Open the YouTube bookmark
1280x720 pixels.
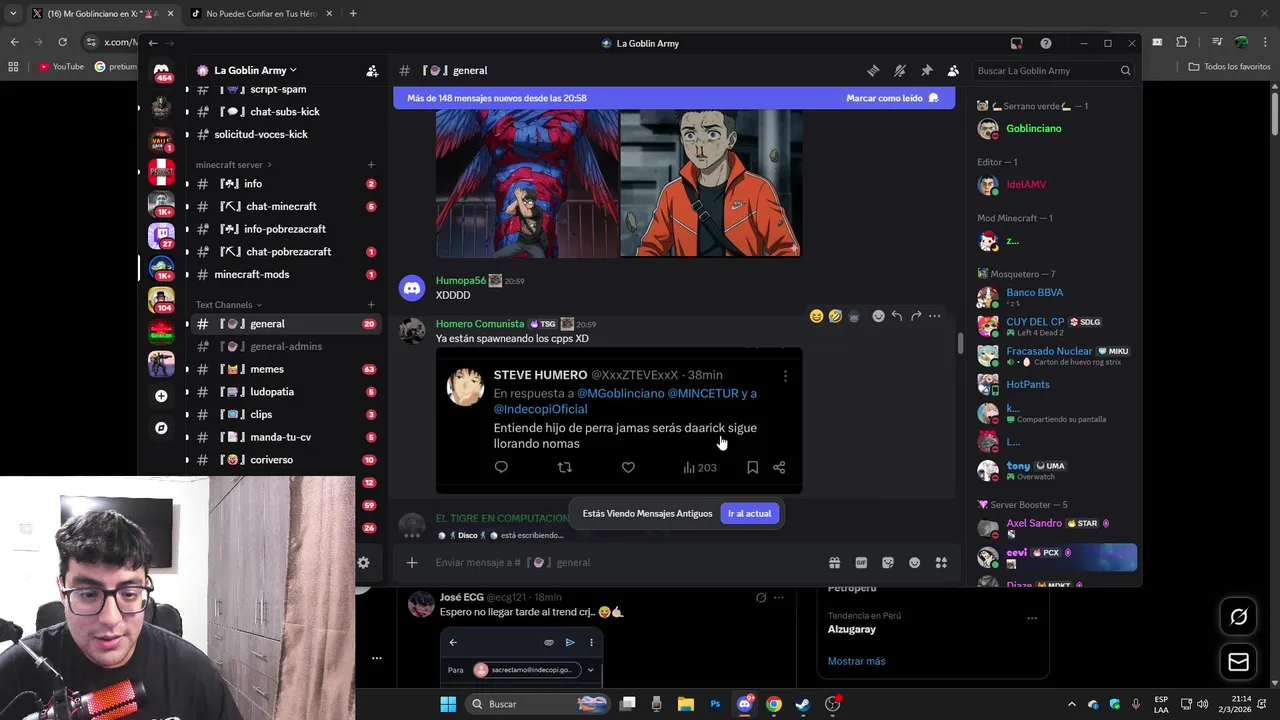click(61, 67)
